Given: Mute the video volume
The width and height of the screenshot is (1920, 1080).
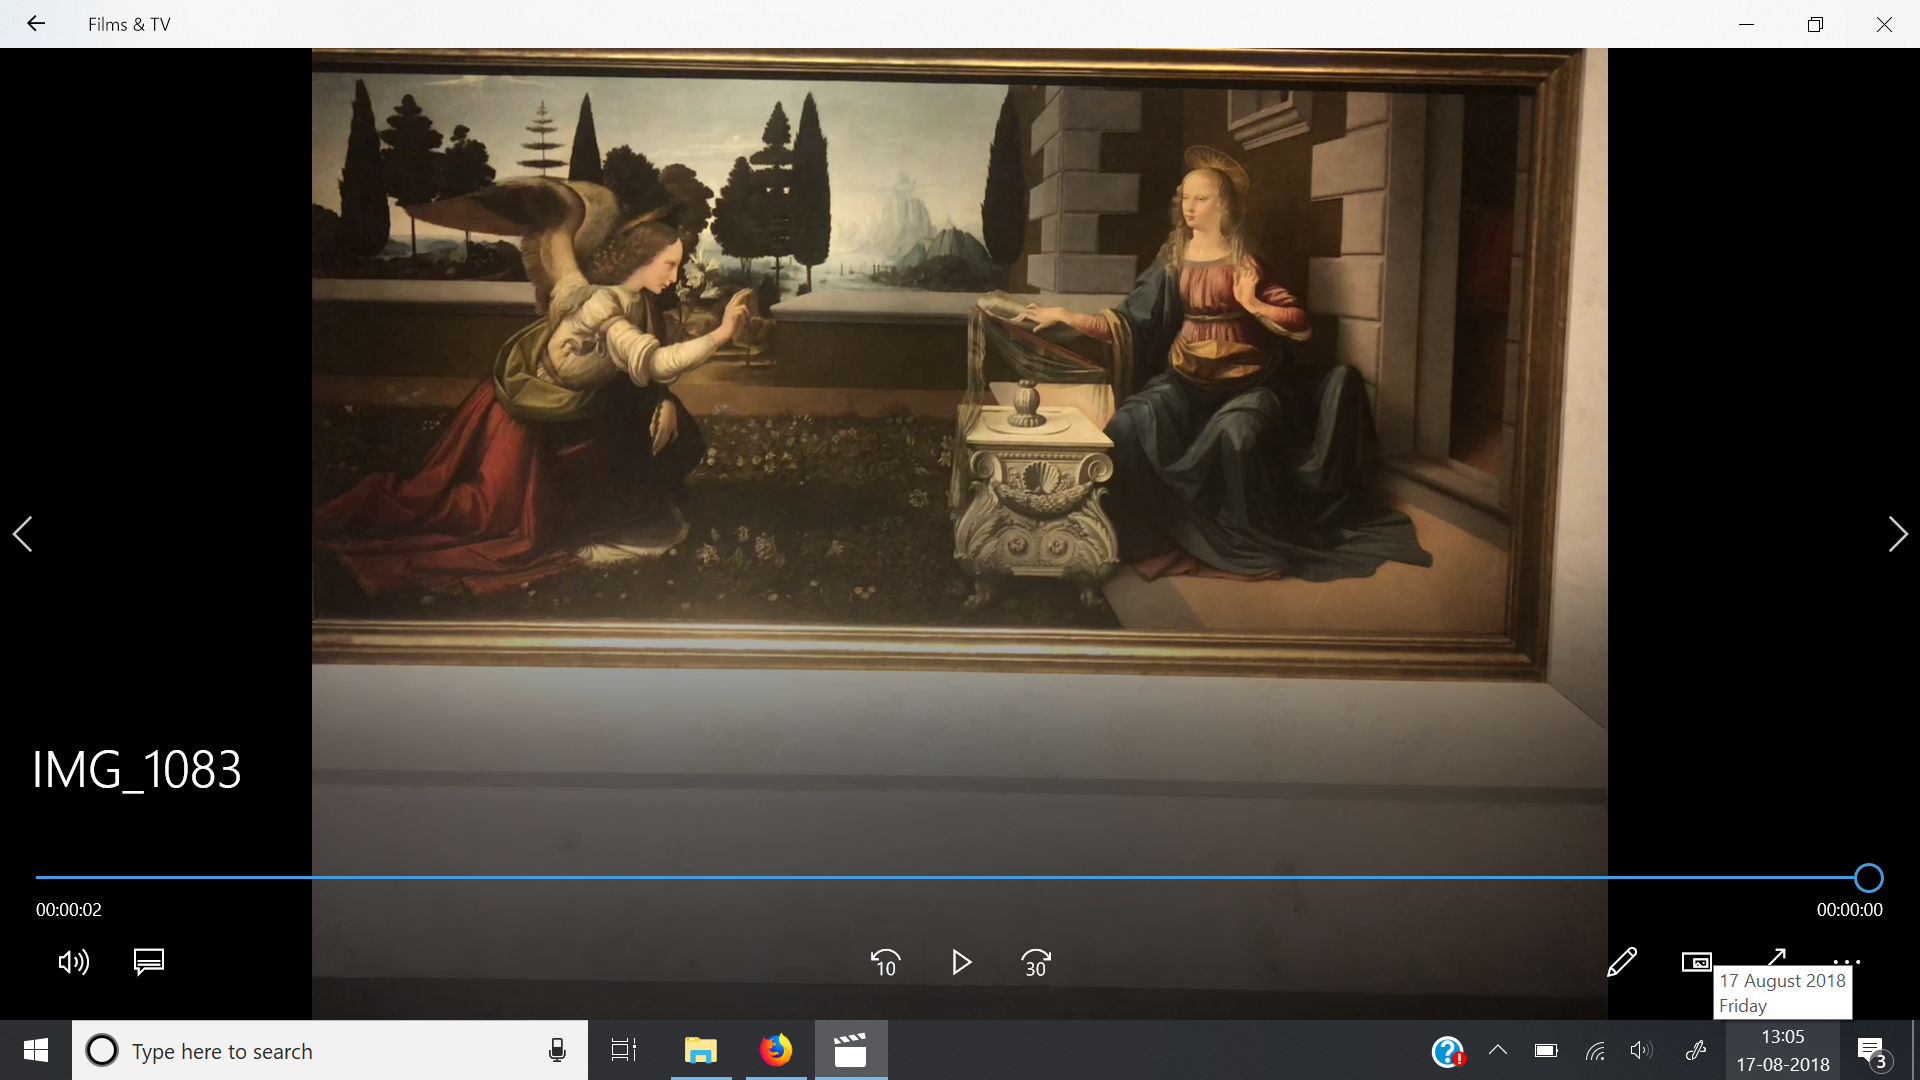Looking at the screenshot, I should pyautogui.click(x=73, y=962).
